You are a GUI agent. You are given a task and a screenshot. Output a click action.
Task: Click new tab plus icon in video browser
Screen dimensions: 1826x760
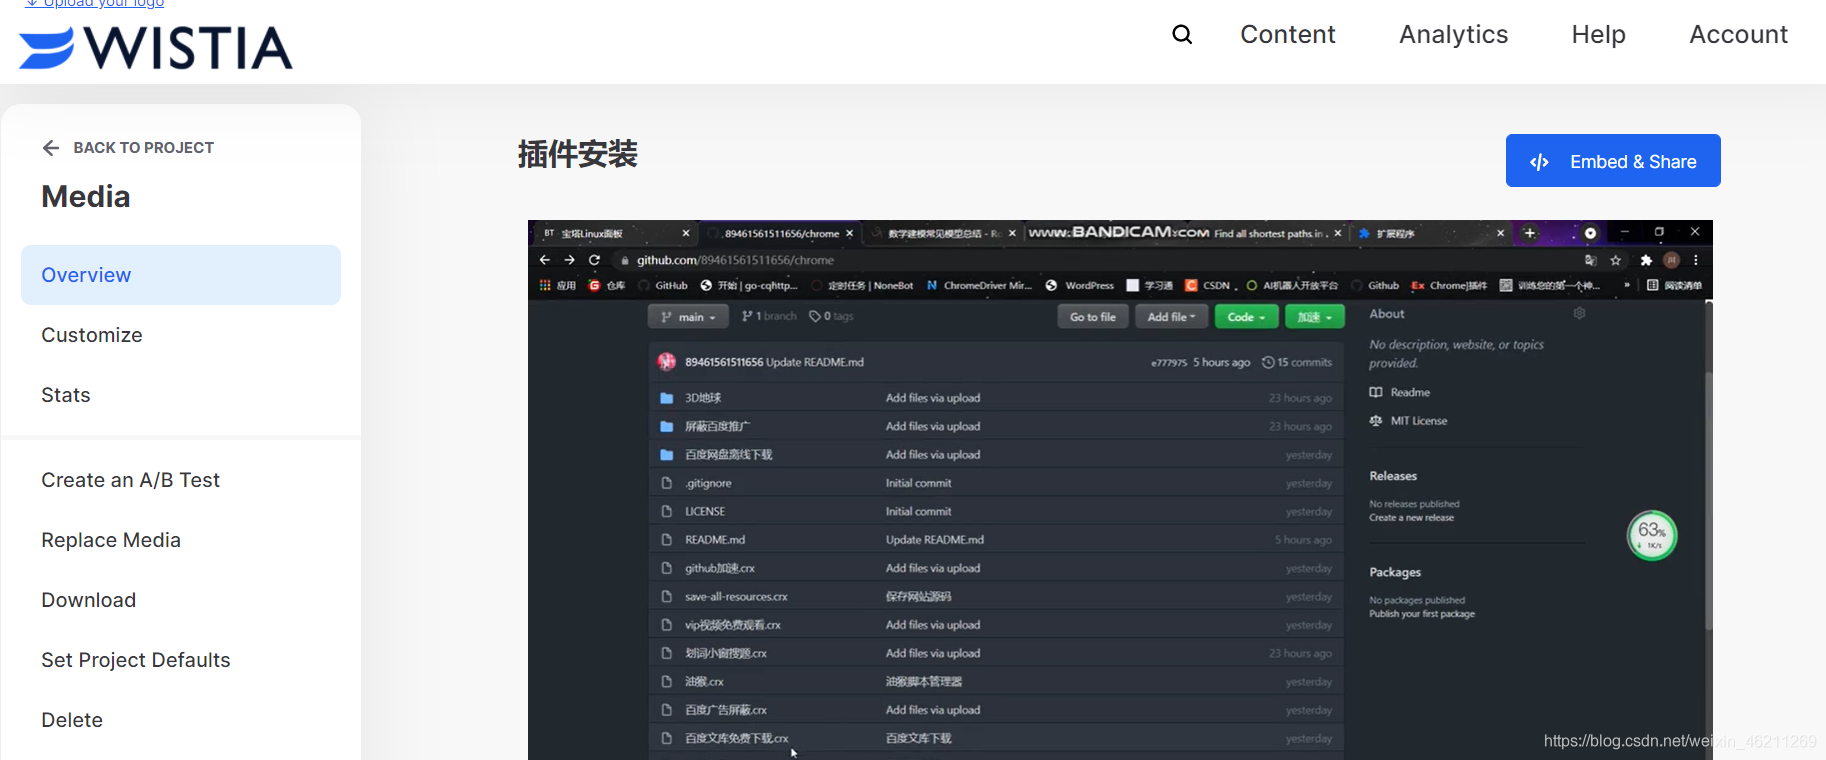[x=1529, y=233]
